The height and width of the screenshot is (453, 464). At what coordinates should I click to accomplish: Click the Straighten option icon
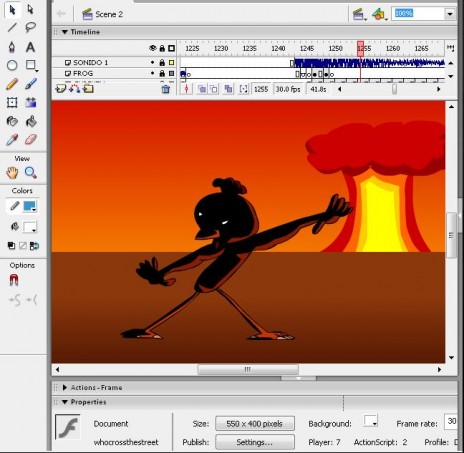[x=31, y=300]
